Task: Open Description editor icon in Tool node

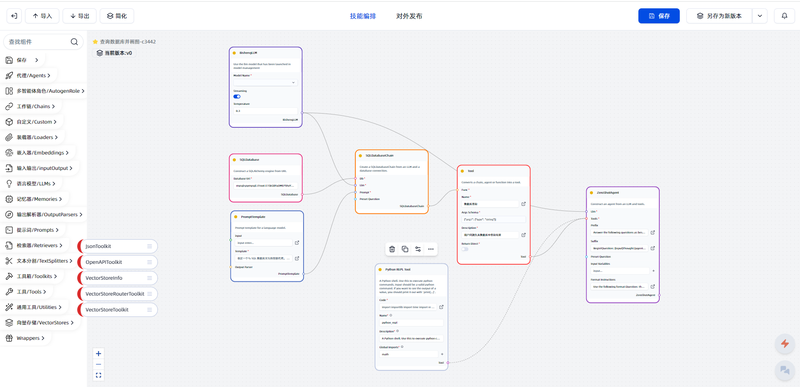Action: pos(523,235)
